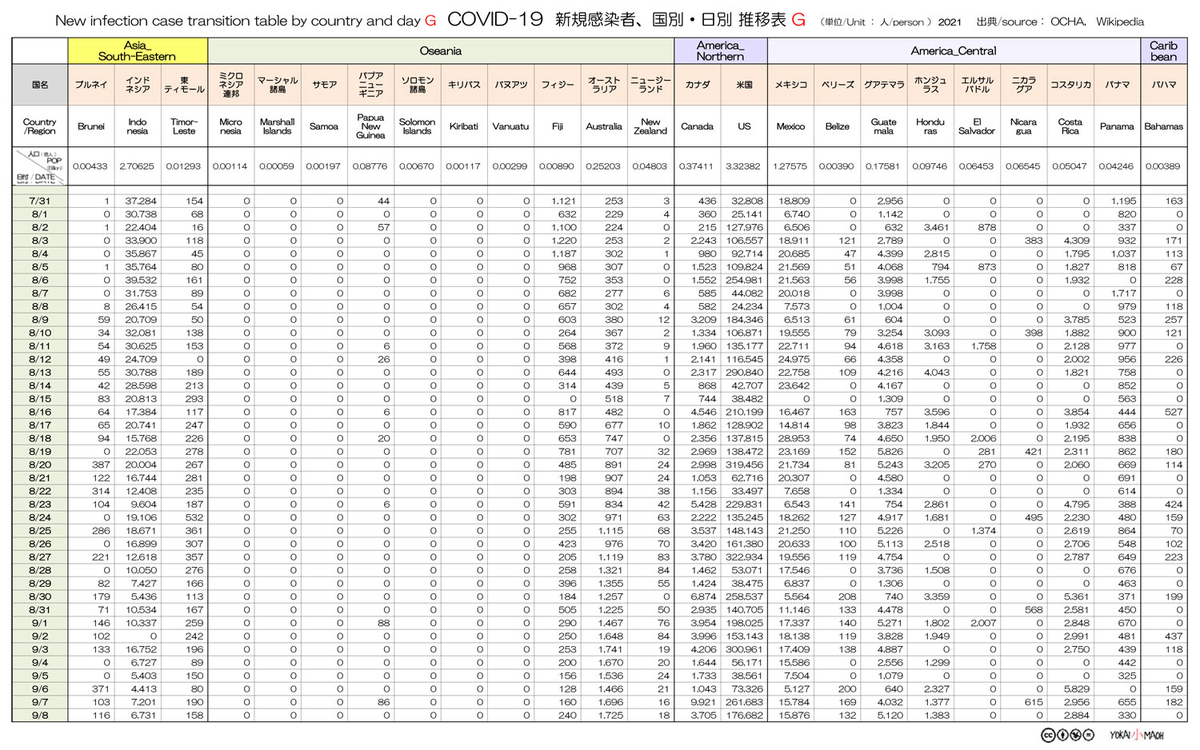Select the 9/1 date row label
The image size is (1200, 750).
pos(40,622)
